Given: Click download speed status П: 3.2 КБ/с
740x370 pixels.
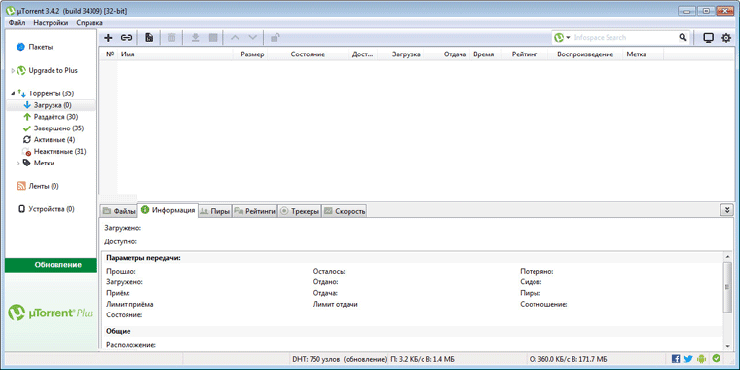Looking at the screenshot, I should (422, 359).
